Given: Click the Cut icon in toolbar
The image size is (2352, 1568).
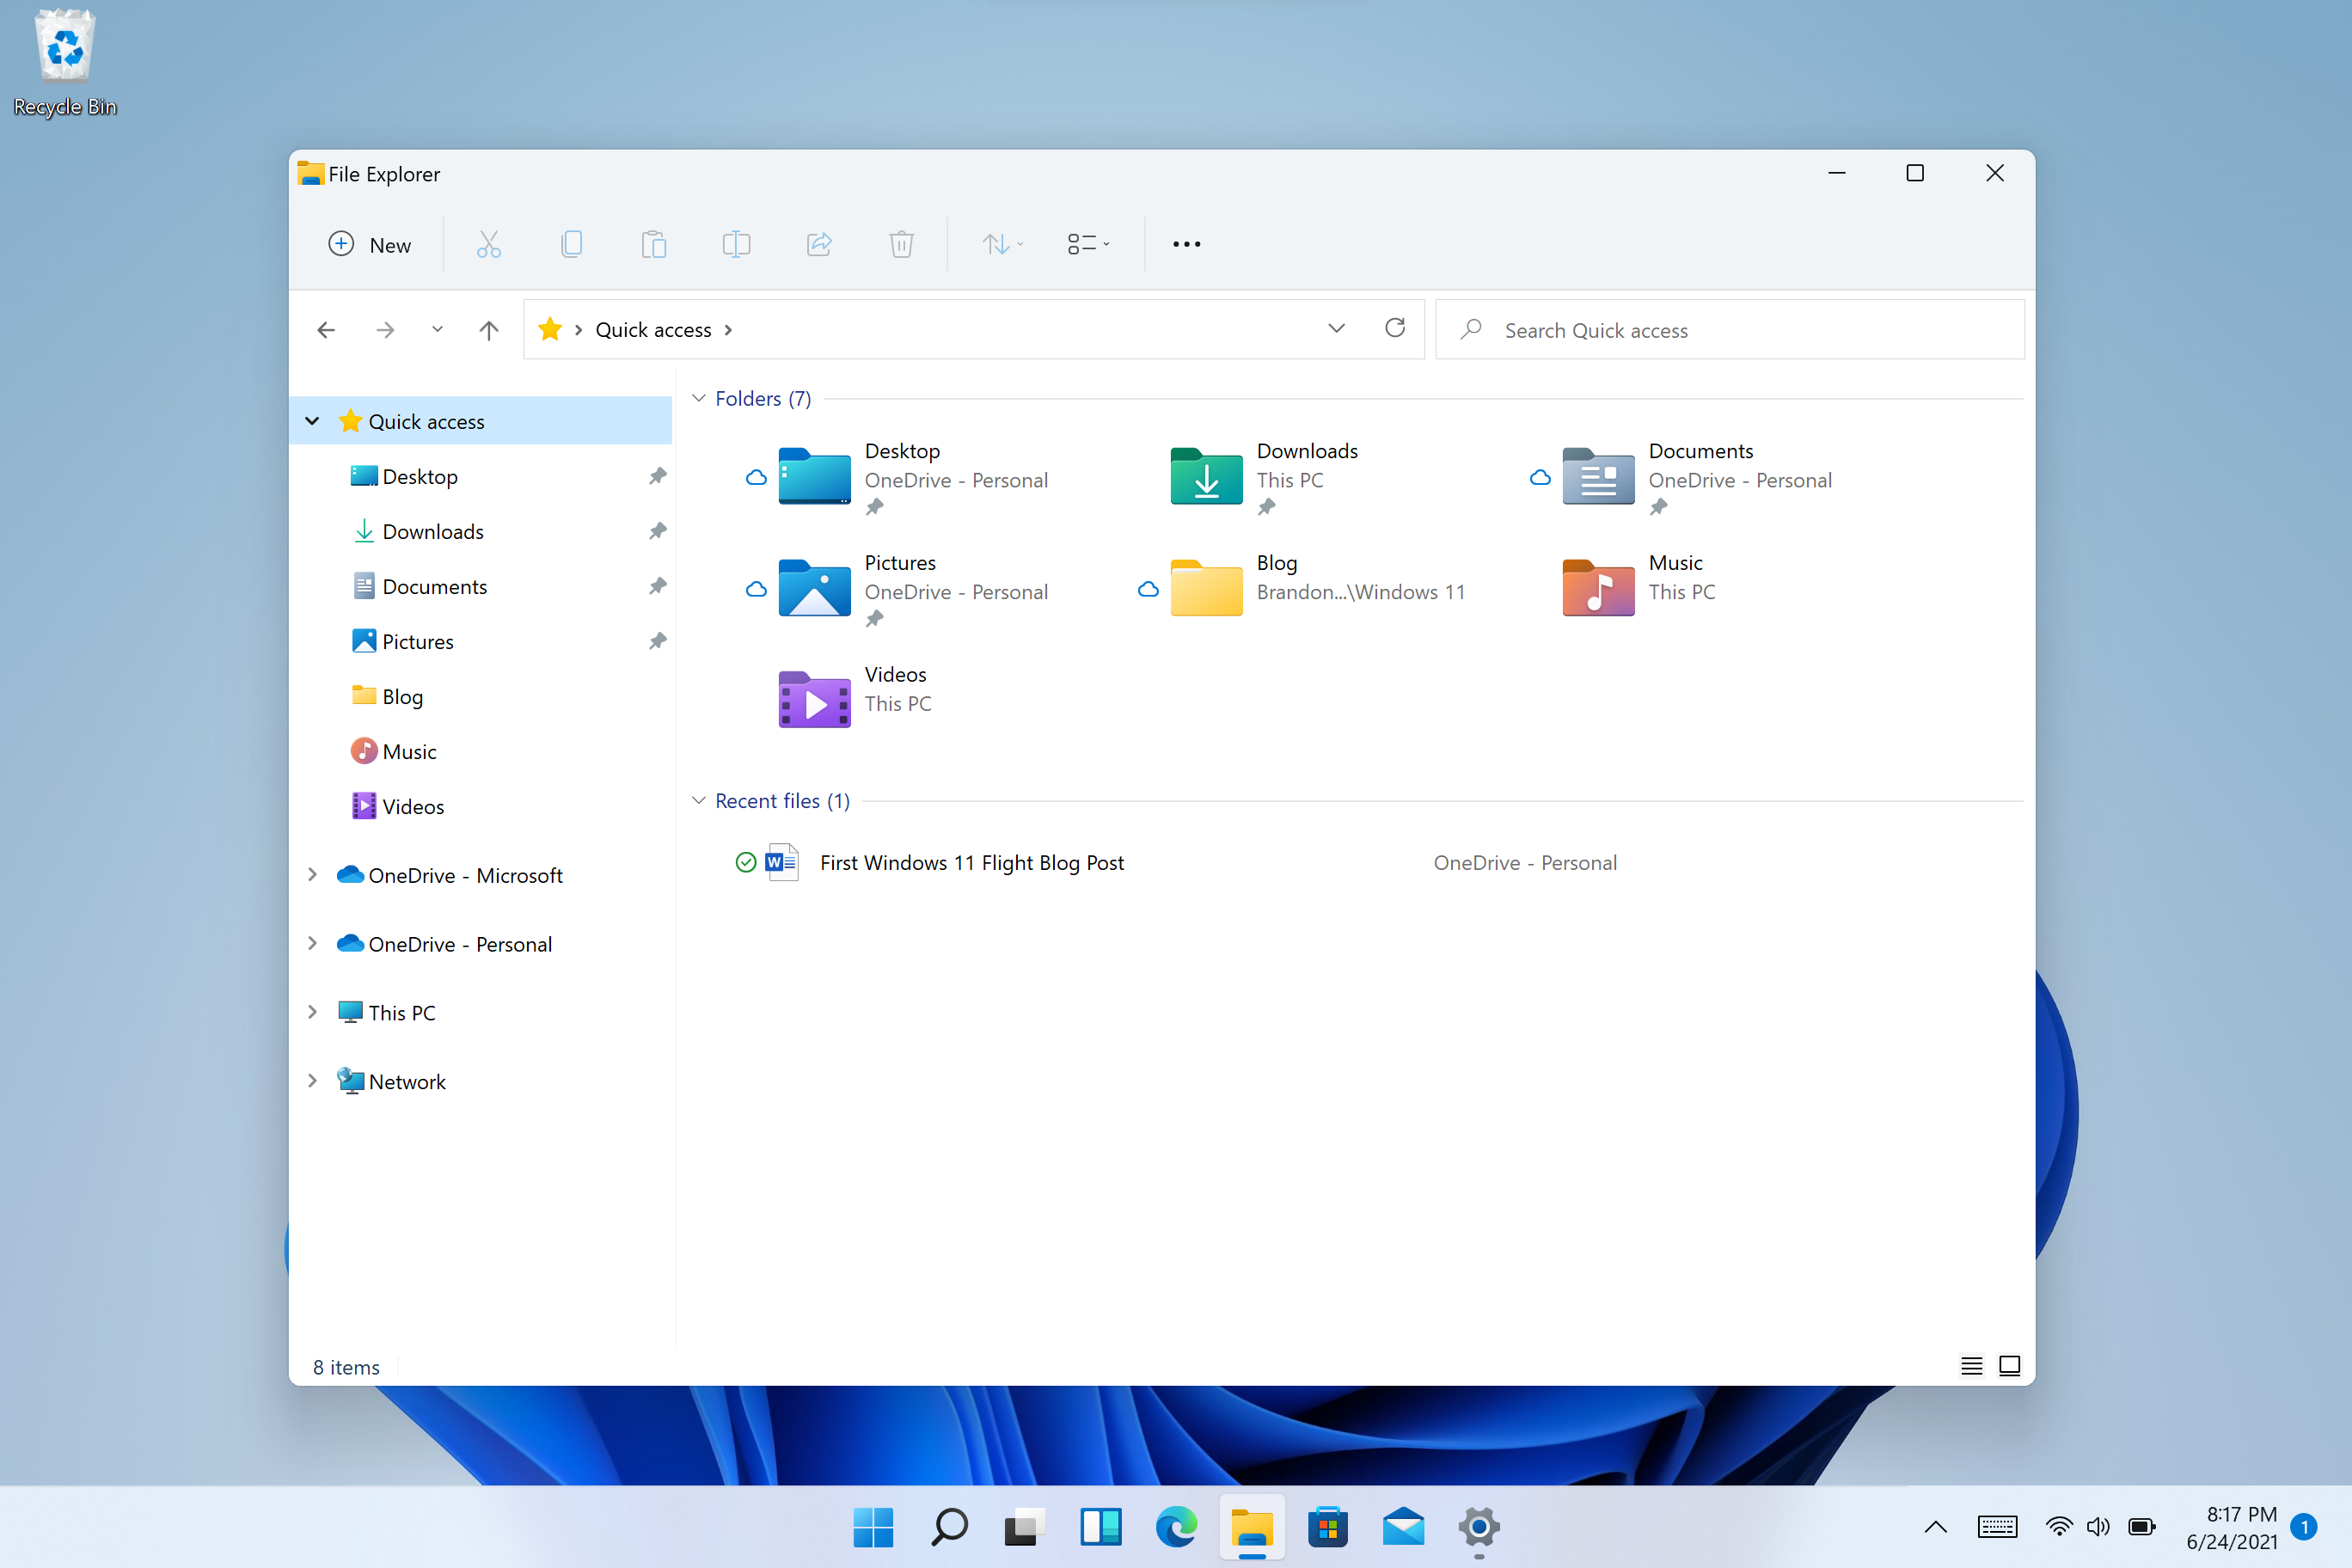Looking at the screenshot, I should (x=488, y=245).
